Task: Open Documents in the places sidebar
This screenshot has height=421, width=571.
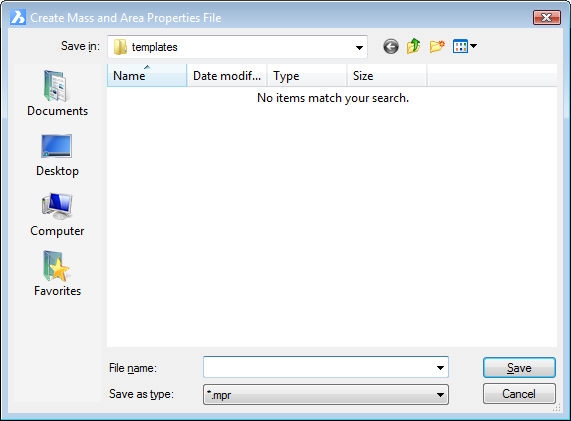Action: coord(58,93)
